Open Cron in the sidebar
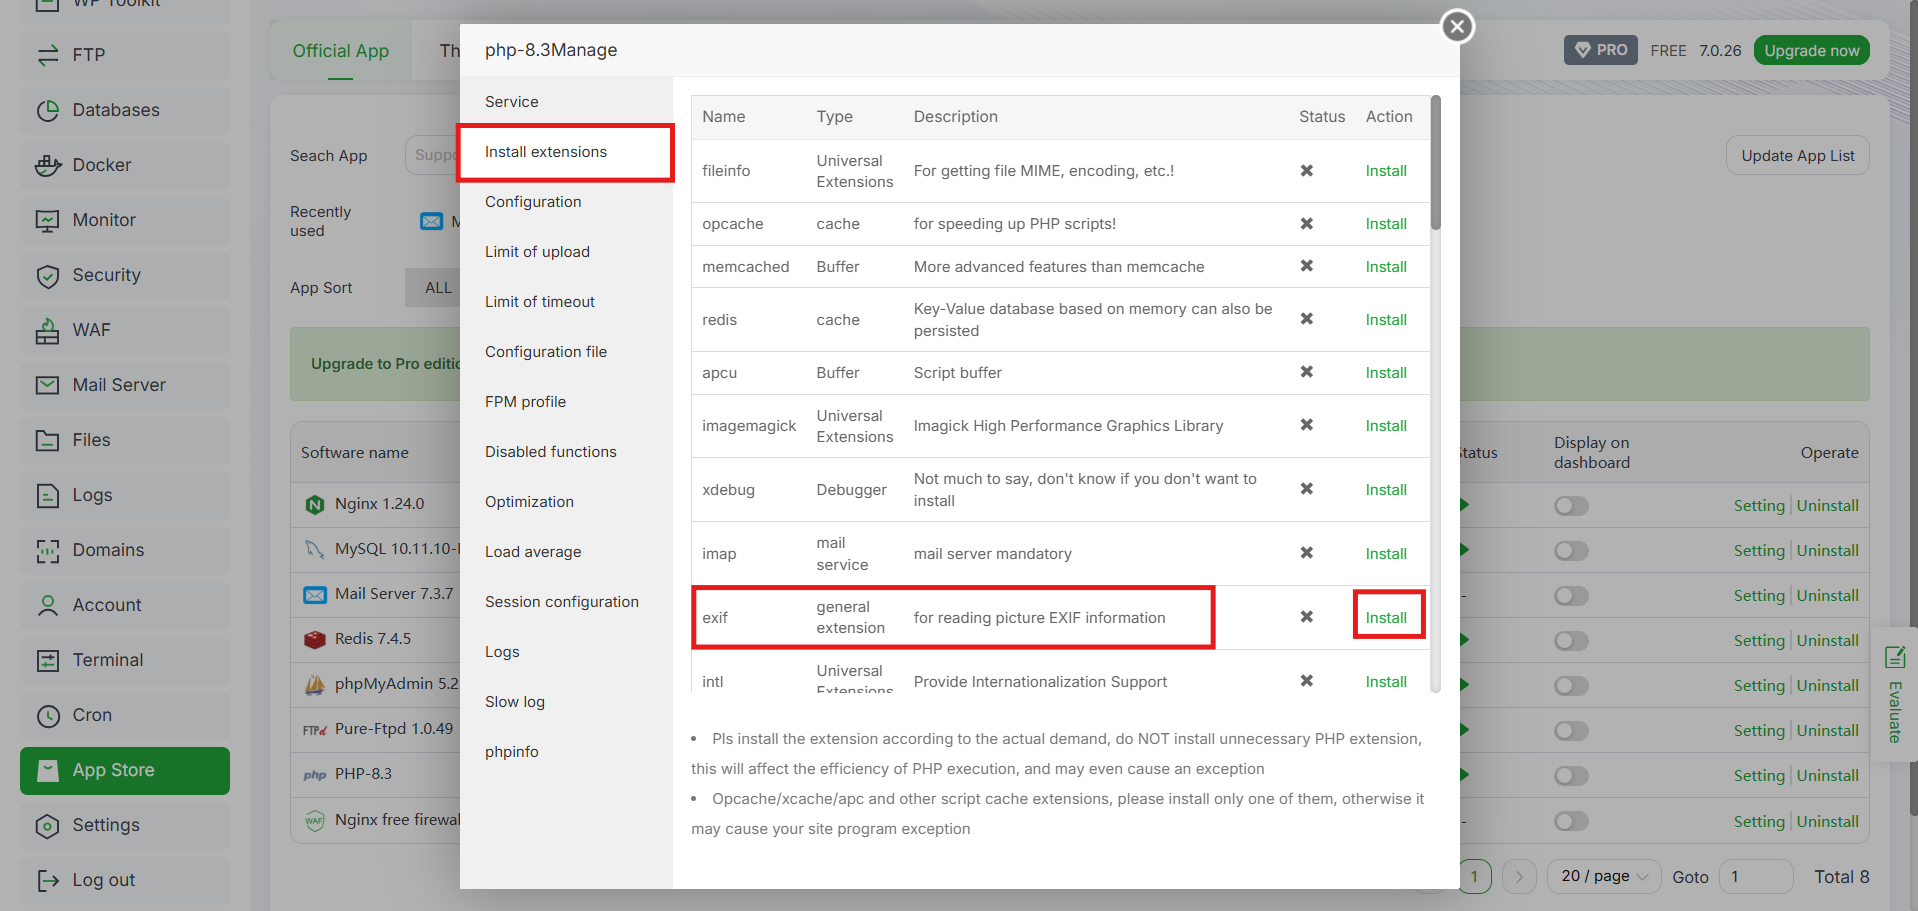The height and width of the screenshot is (911, 1918). pyautogui.click(x=125, y=715)
